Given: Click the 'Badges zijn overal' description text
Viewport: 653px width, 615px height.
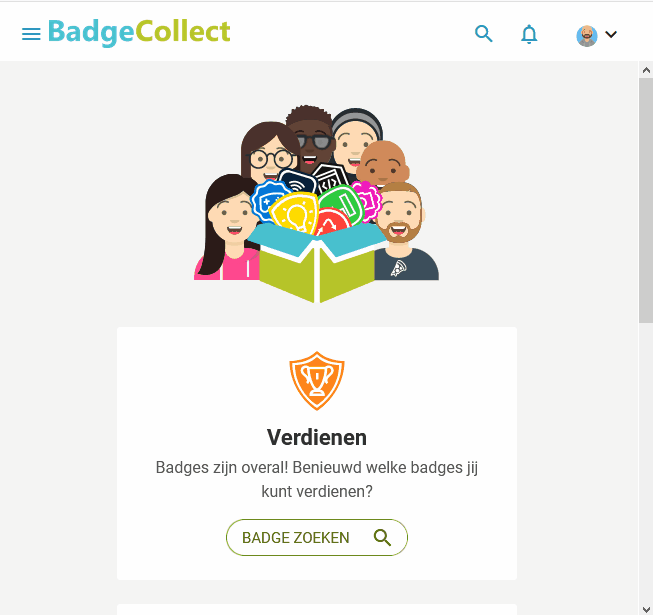Looking at the screenshot, I should (317, 479).
